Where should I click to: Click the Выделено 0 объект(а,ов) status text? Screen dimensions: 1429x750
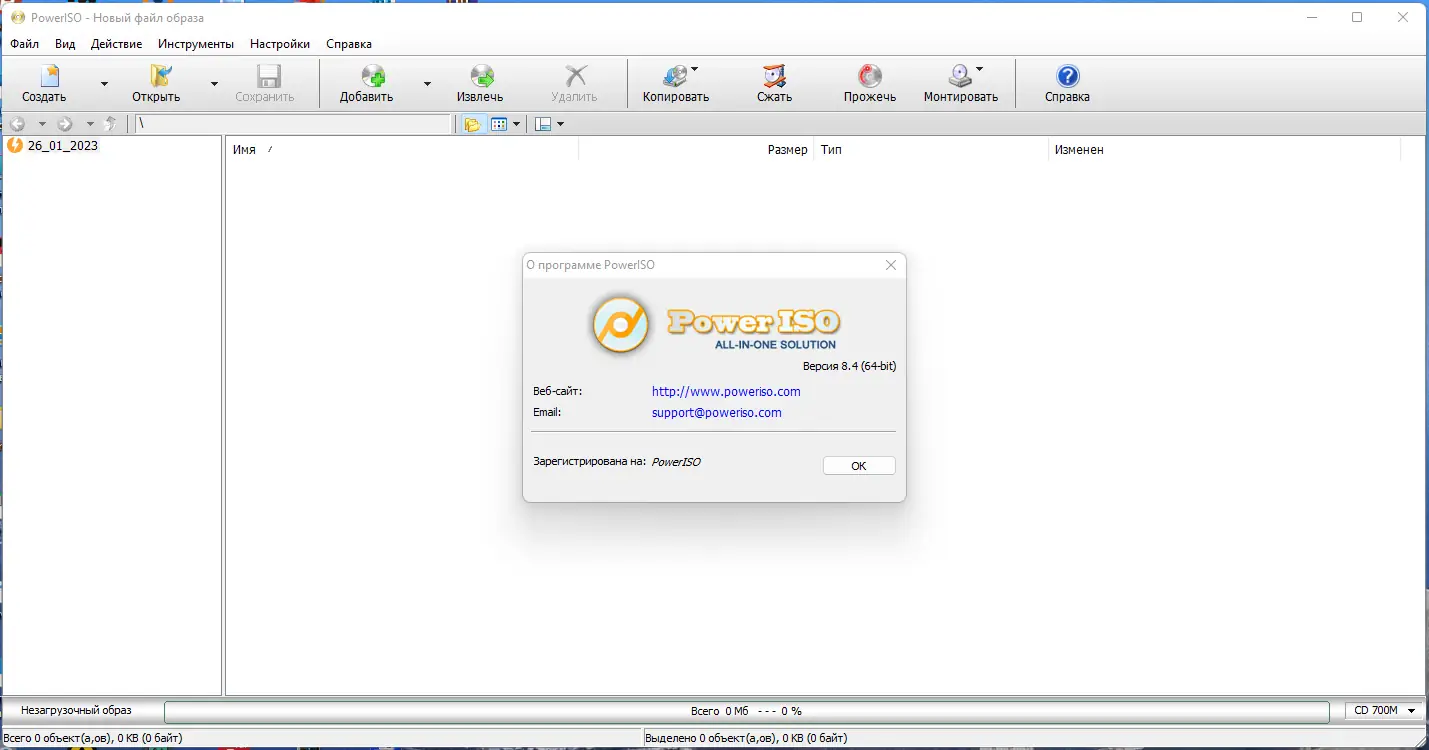[x=746, y=738]
